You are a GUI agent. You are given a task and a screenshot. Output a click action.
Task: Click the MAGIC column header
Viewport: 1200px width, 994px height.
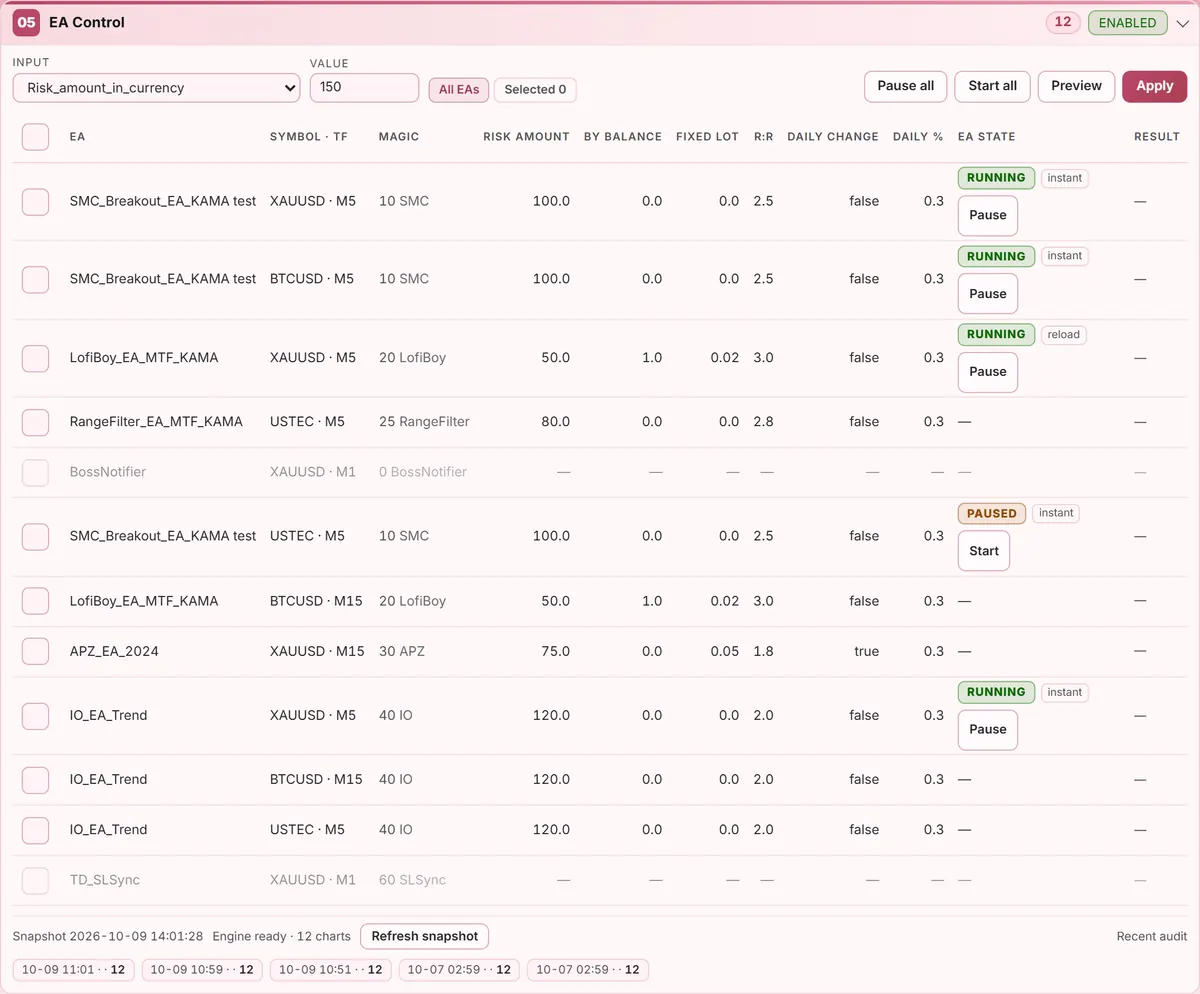coord(399,137)
